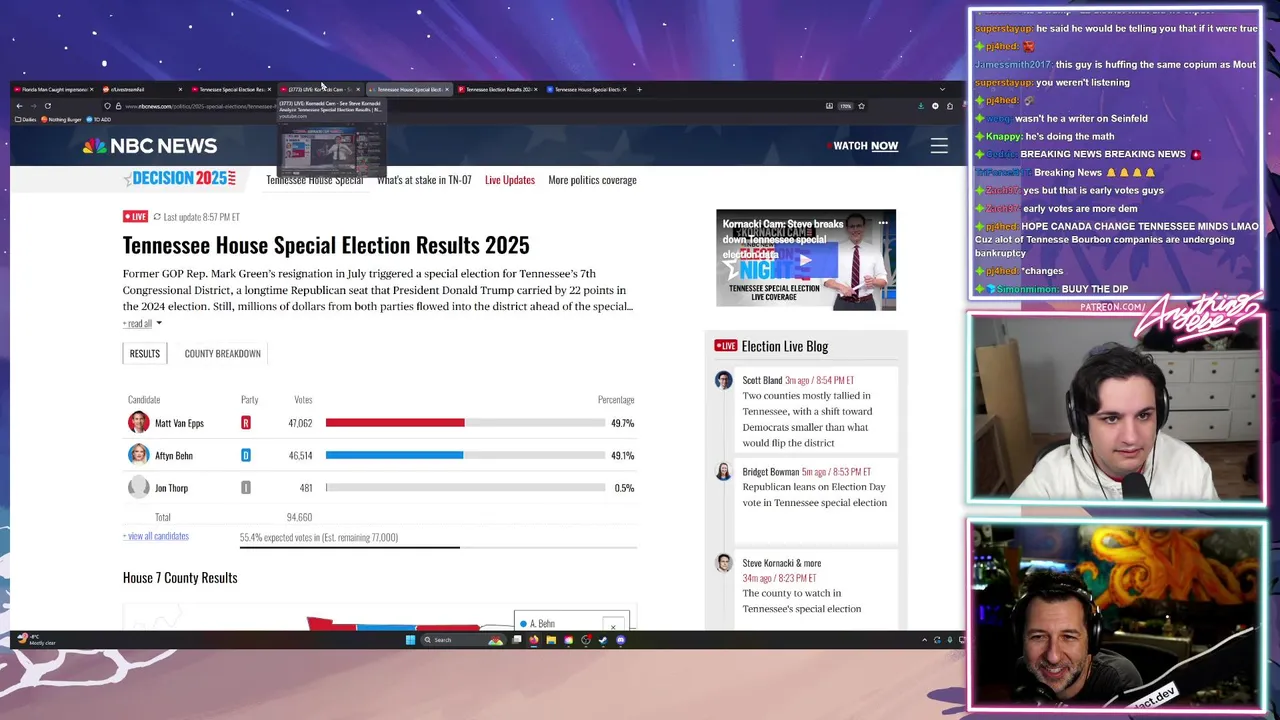Reload the page with refresh icon
The width and height of the screenshot is (1280, 720).
[47, 106]
